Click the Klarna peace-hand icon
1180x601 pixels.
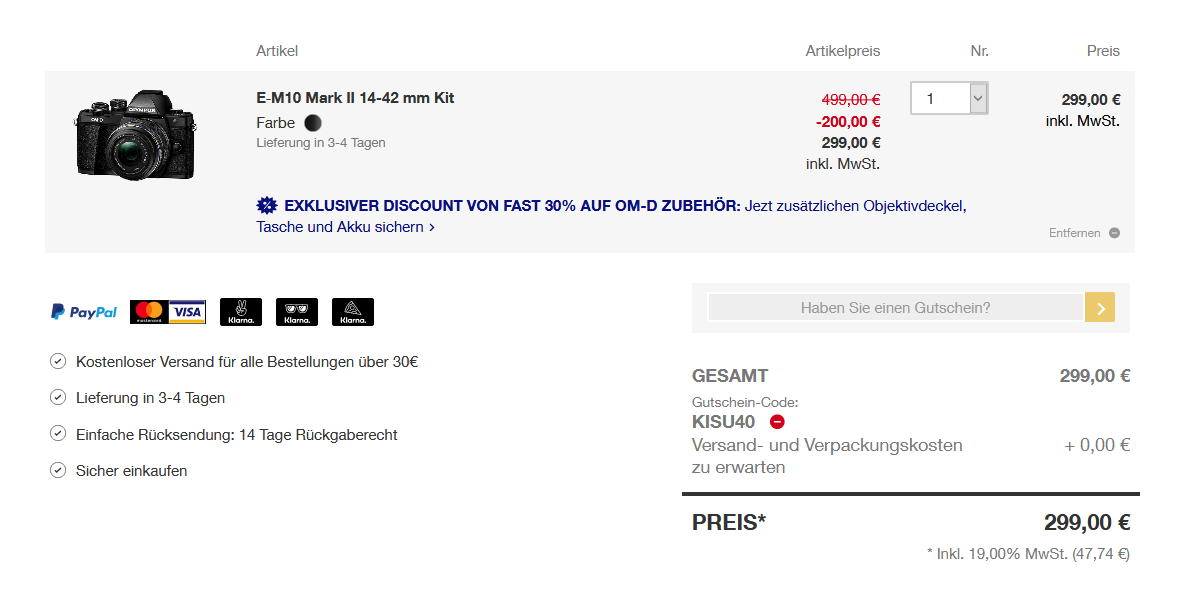click(241, 312)
